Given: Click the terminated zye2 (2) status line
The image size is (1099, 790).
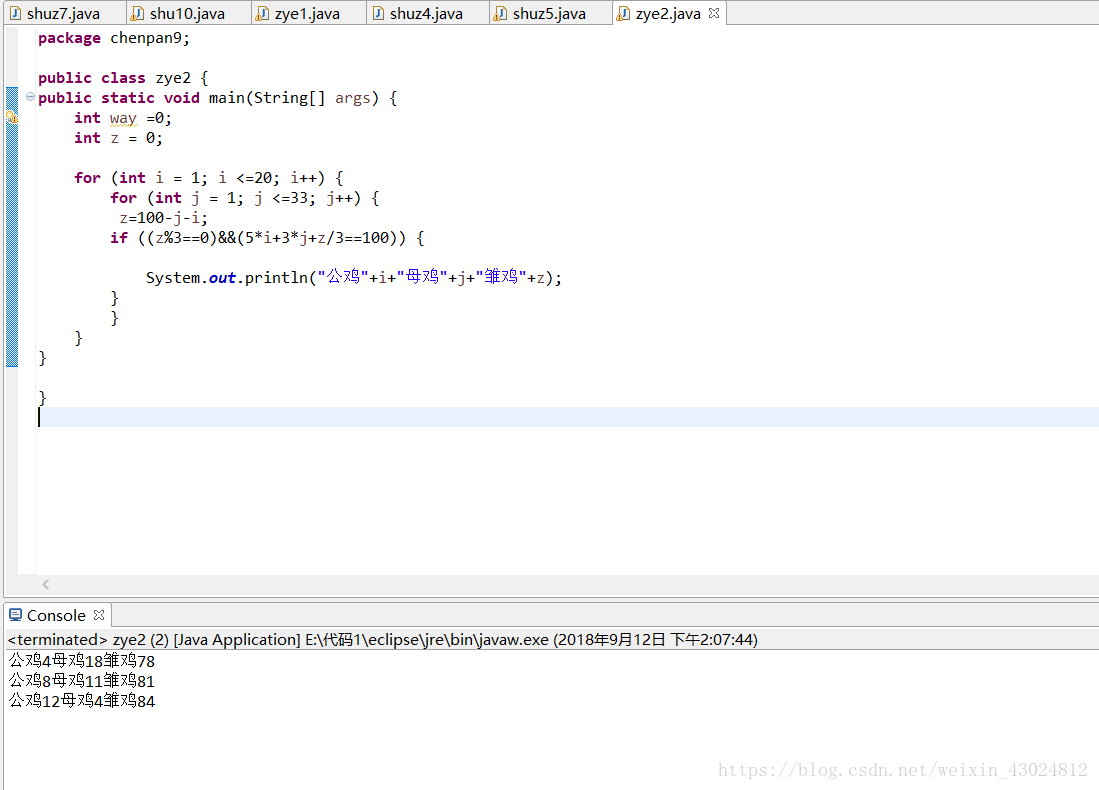Looking at the screenshot, I should [383, 639].
